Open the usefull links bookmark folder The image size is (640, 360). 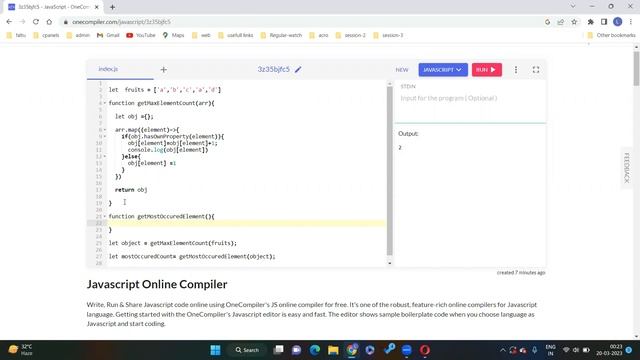[x=236, y=36]
